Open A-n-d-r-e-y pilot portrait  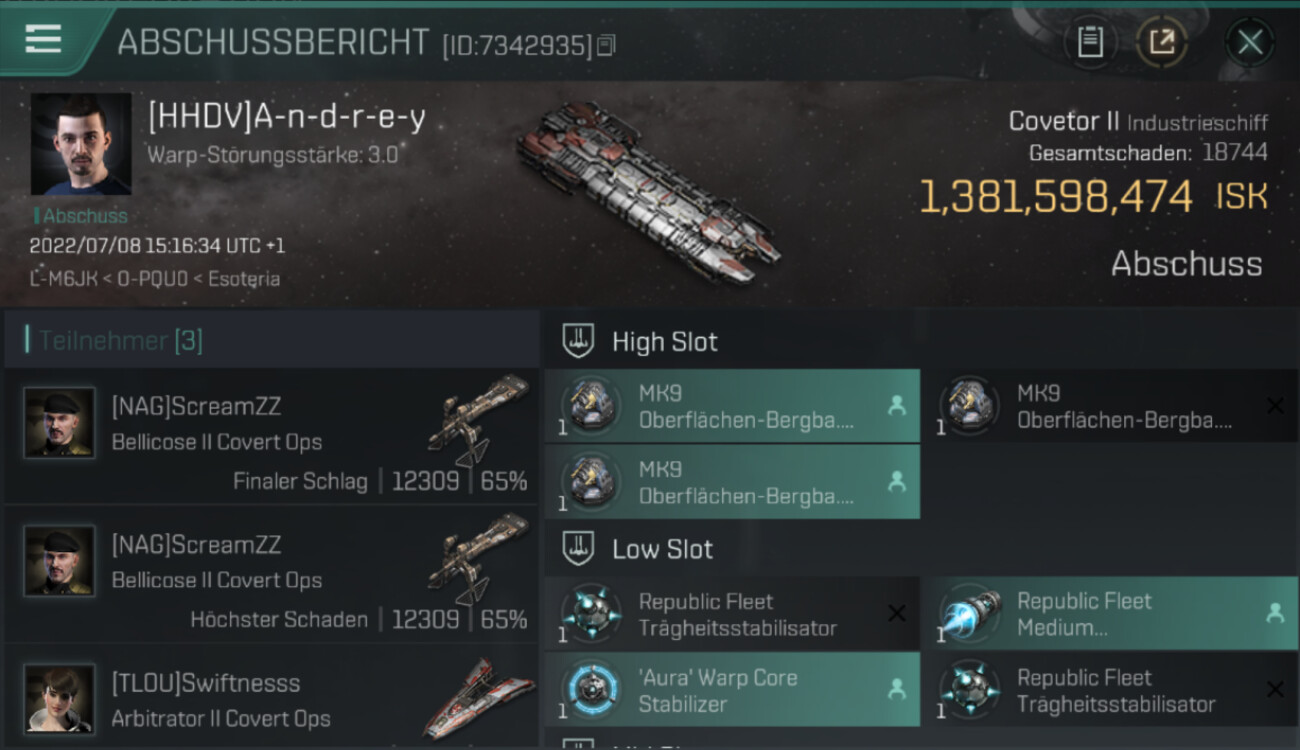[80, 144]
